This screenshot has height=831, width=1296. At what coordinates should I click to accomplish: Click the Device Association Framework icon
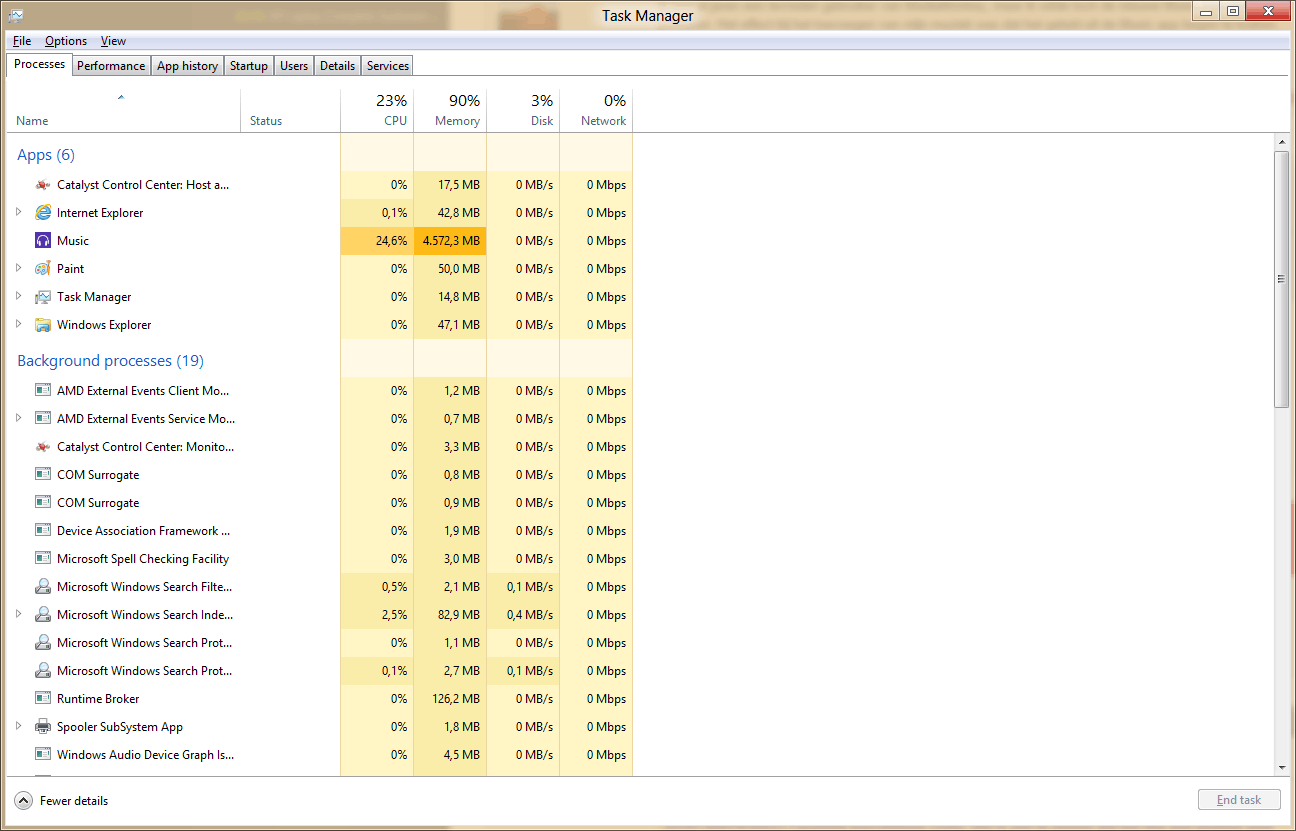click(x=43, y=531)
